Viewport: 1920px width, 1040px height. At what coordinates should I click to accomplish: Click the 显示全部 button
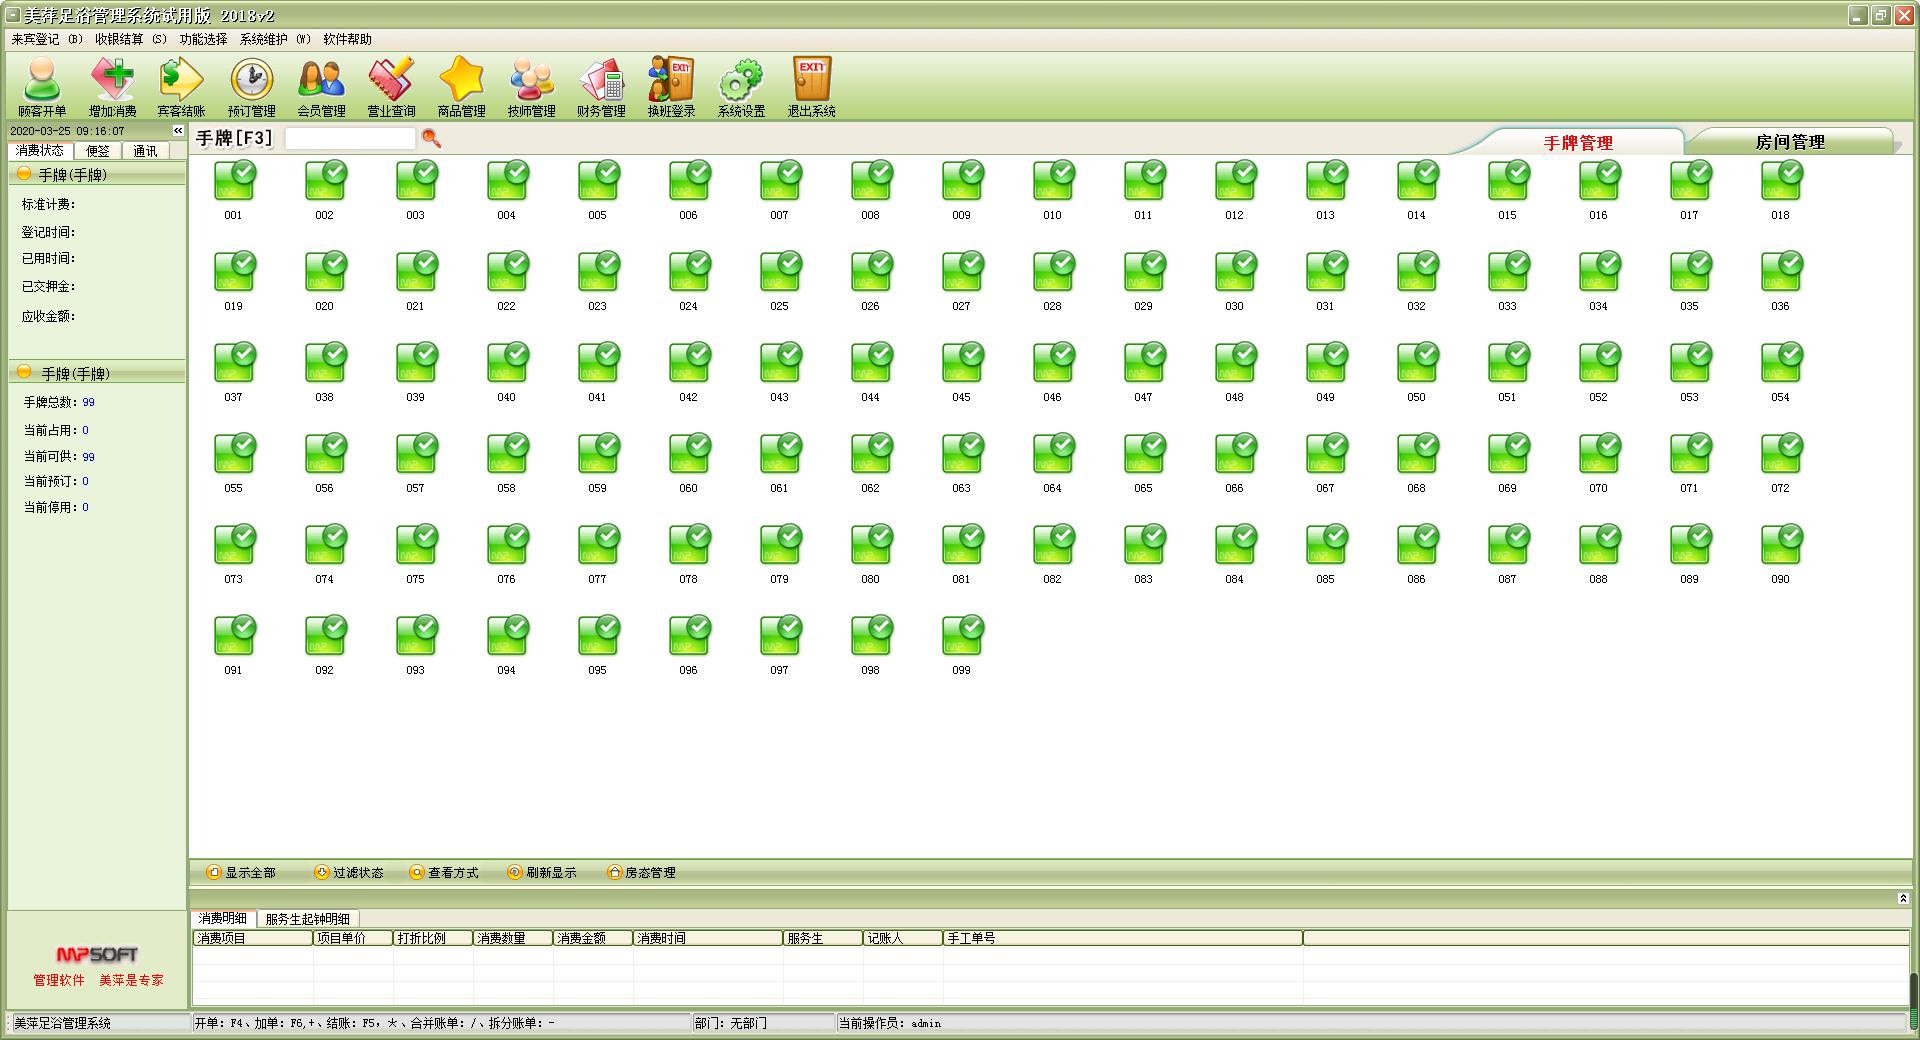[x=241, y=872]
